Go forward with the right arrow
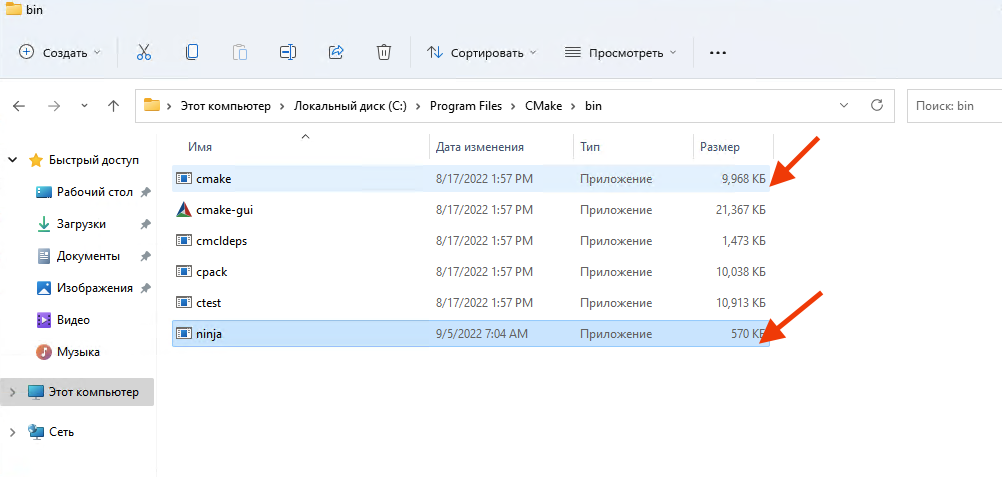 (x=54, y=106)
